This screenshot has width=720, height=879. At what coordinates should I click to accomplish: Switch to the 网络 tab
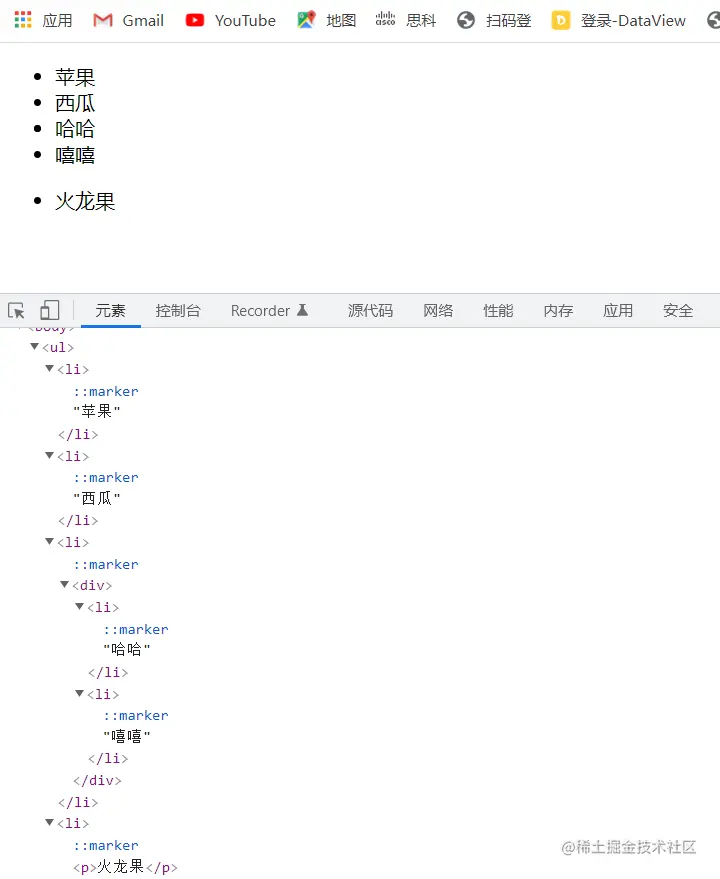(438, 311)
